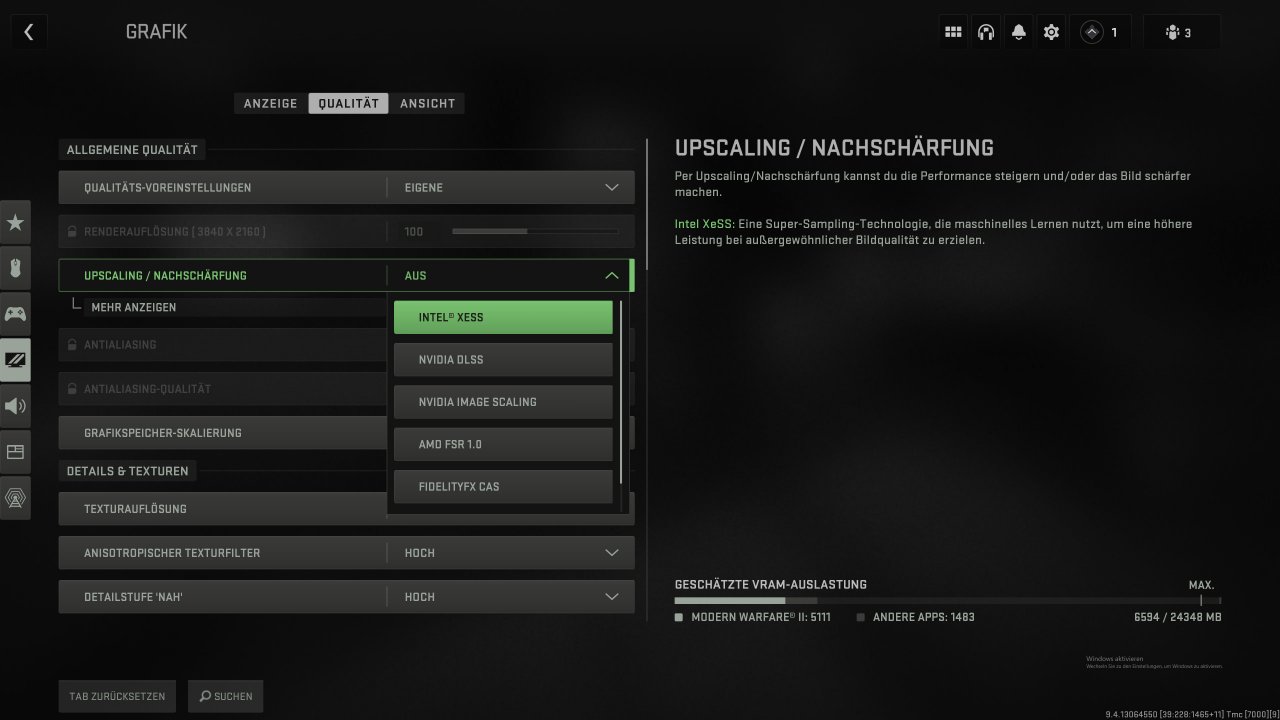Click the settings list scrollbar
The image size is (1280, 720).
click(646, 205)
